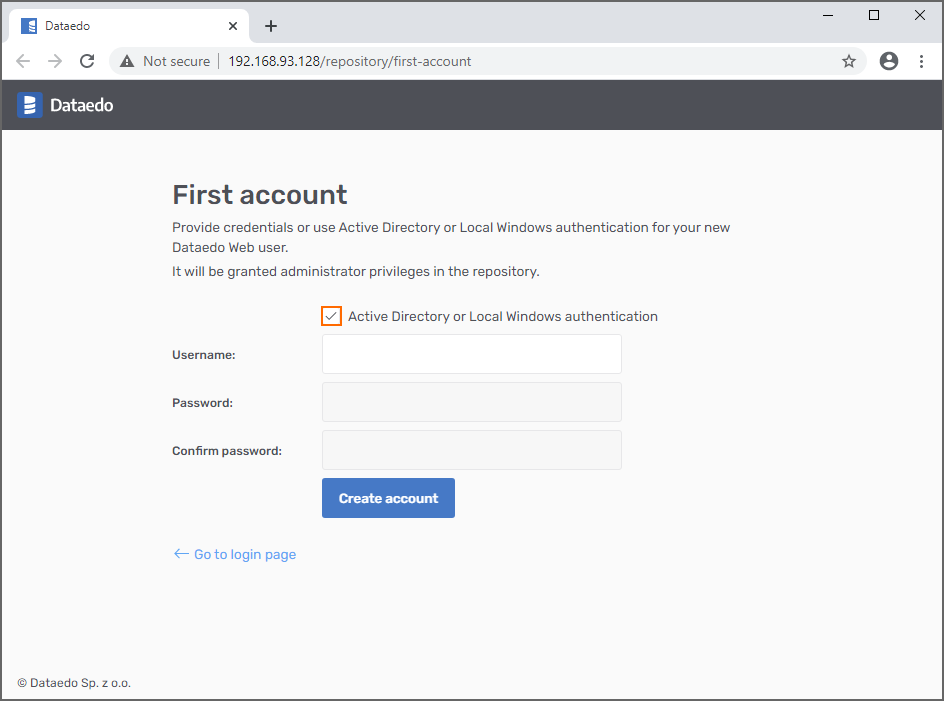Select the Dataedo browser tab
This screenshot has width=944, height=701.
[x=120, y=26]
